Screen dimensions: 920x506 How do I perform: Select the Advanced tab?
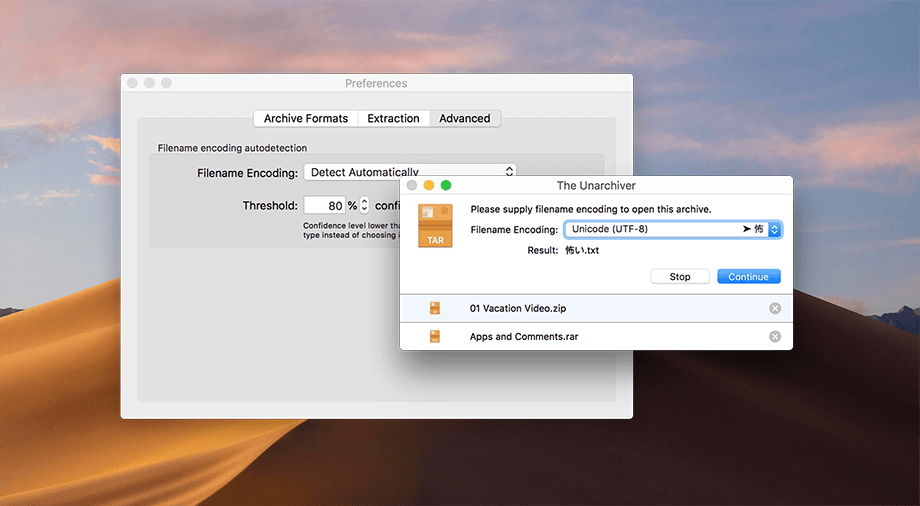coord(465,118)
